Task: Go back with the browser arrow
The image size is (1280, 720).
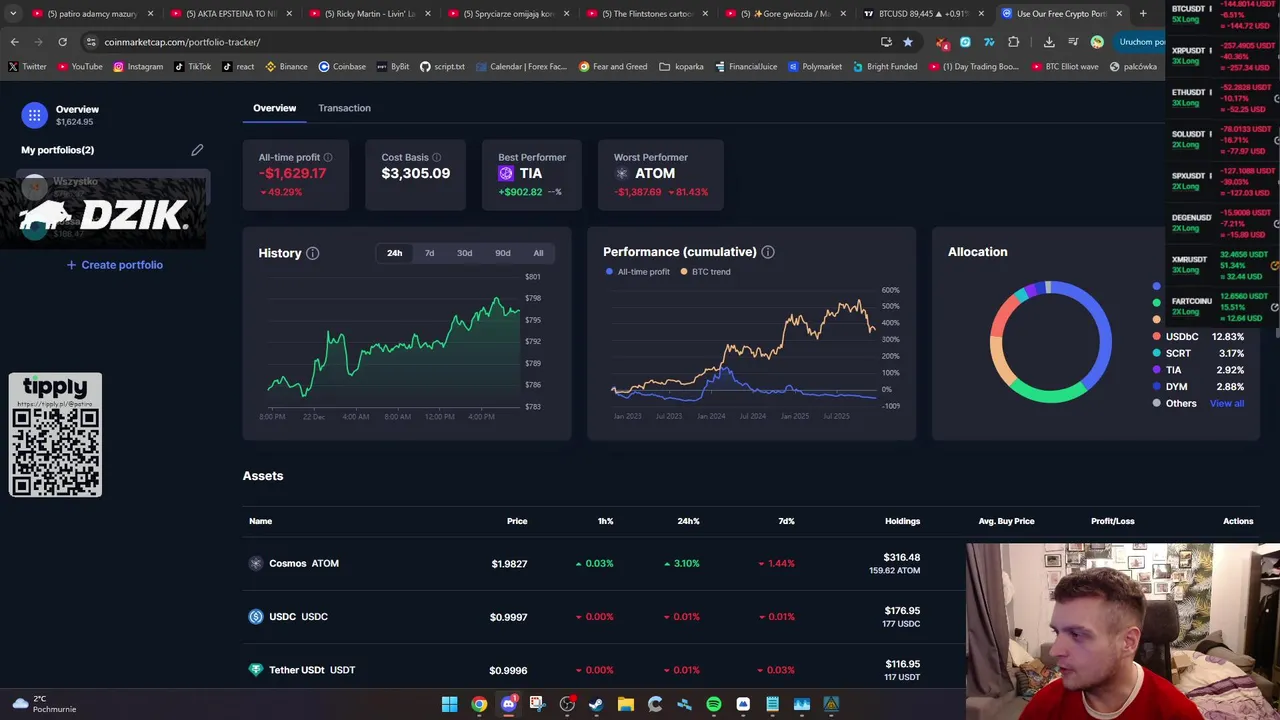Action: [15, 42]
